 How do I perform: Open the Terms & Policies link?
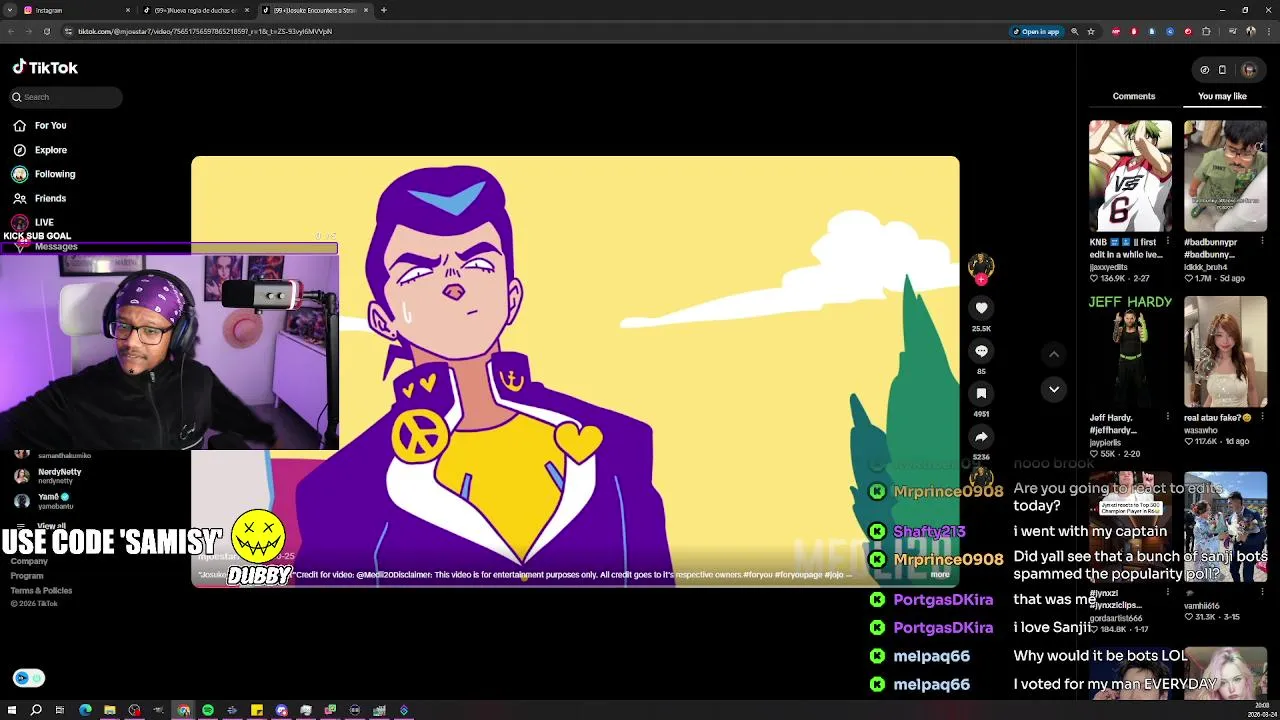point(41,590)
